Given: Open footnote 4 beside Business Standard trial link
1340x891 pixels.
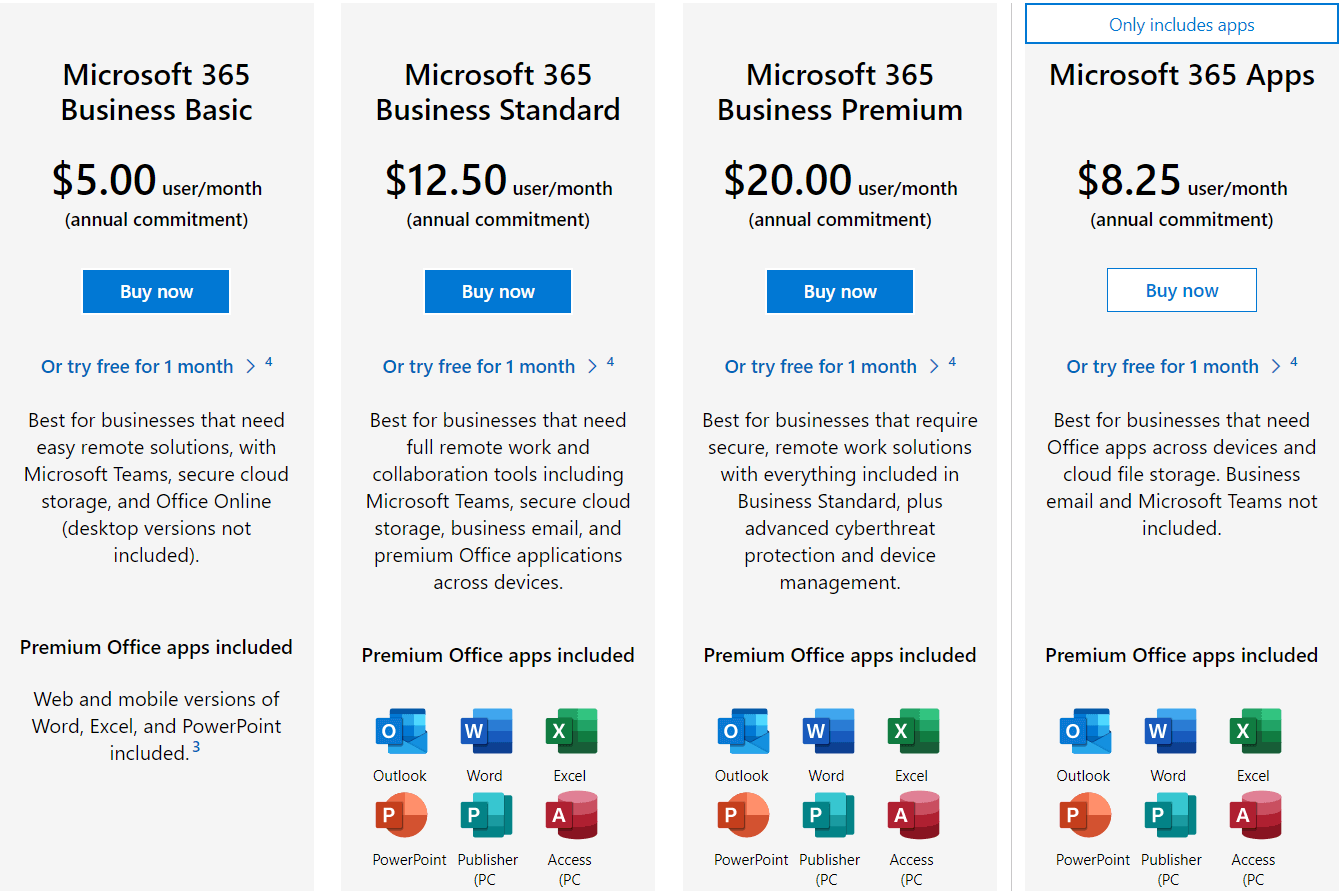Looking at the screenshot, I should click(610, 362).
